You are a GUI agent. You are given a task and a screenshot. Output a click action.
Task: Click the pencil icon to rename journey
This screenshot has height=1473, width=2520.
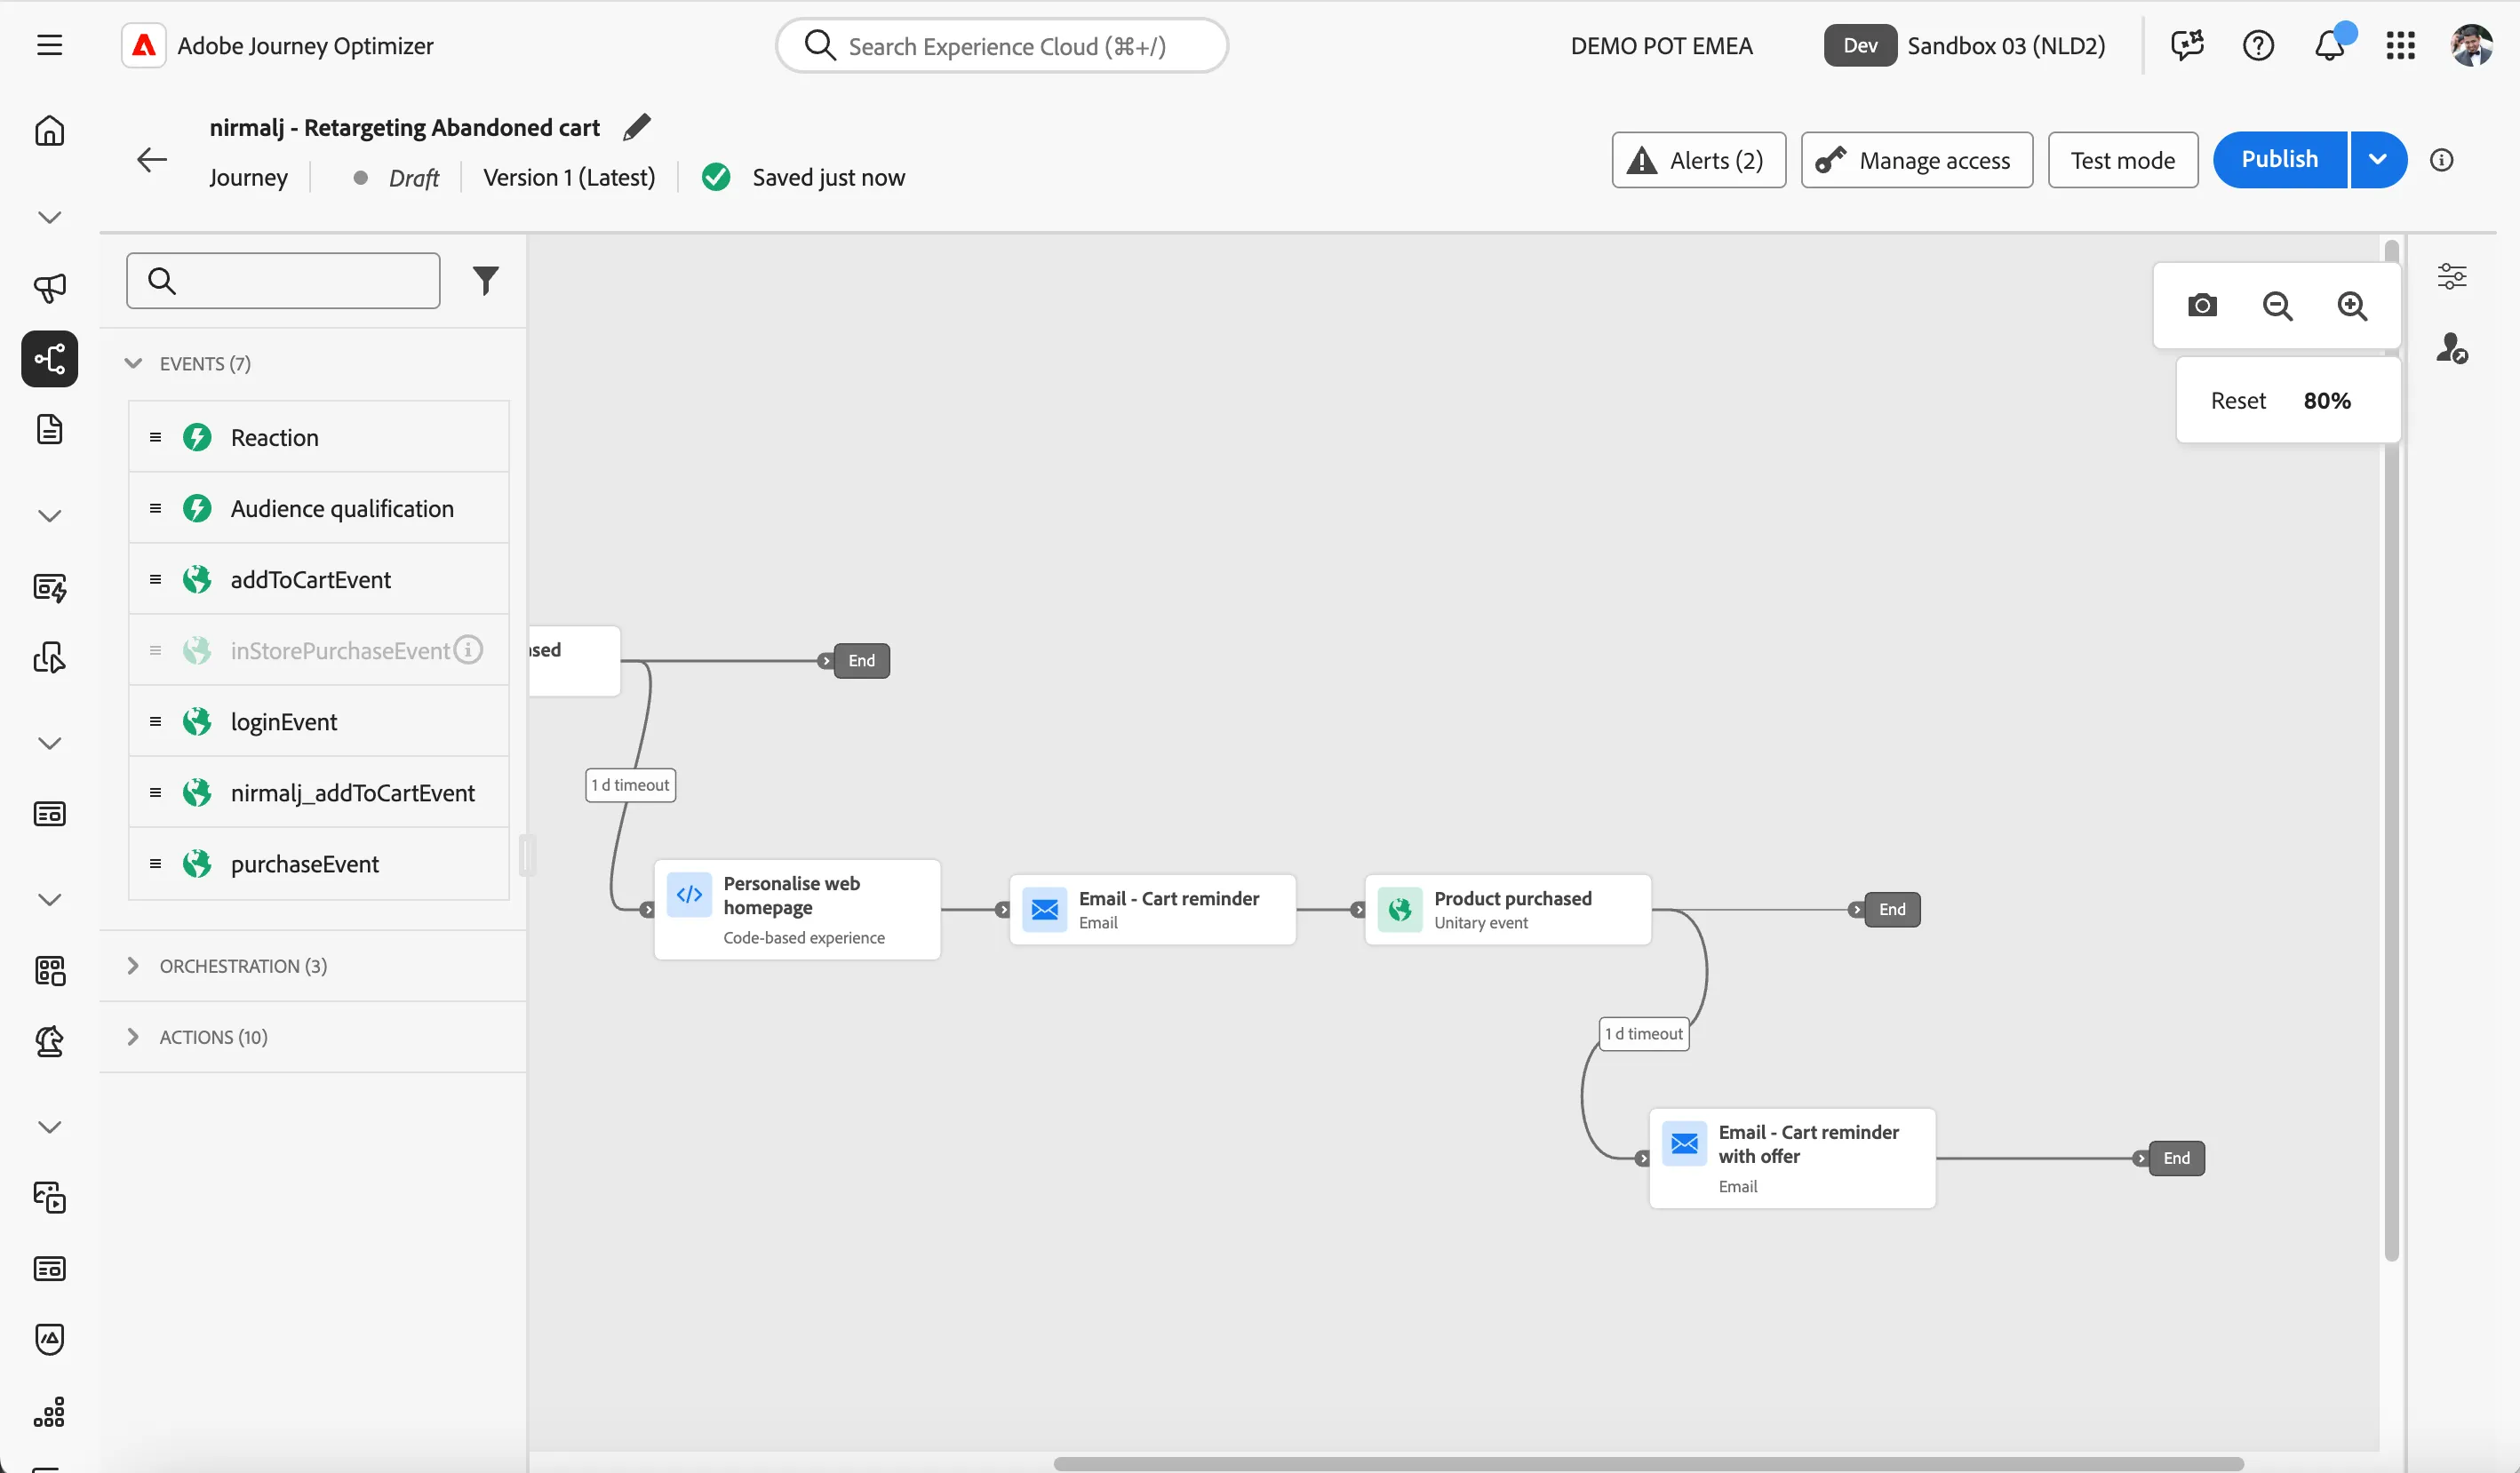point(636,127)
